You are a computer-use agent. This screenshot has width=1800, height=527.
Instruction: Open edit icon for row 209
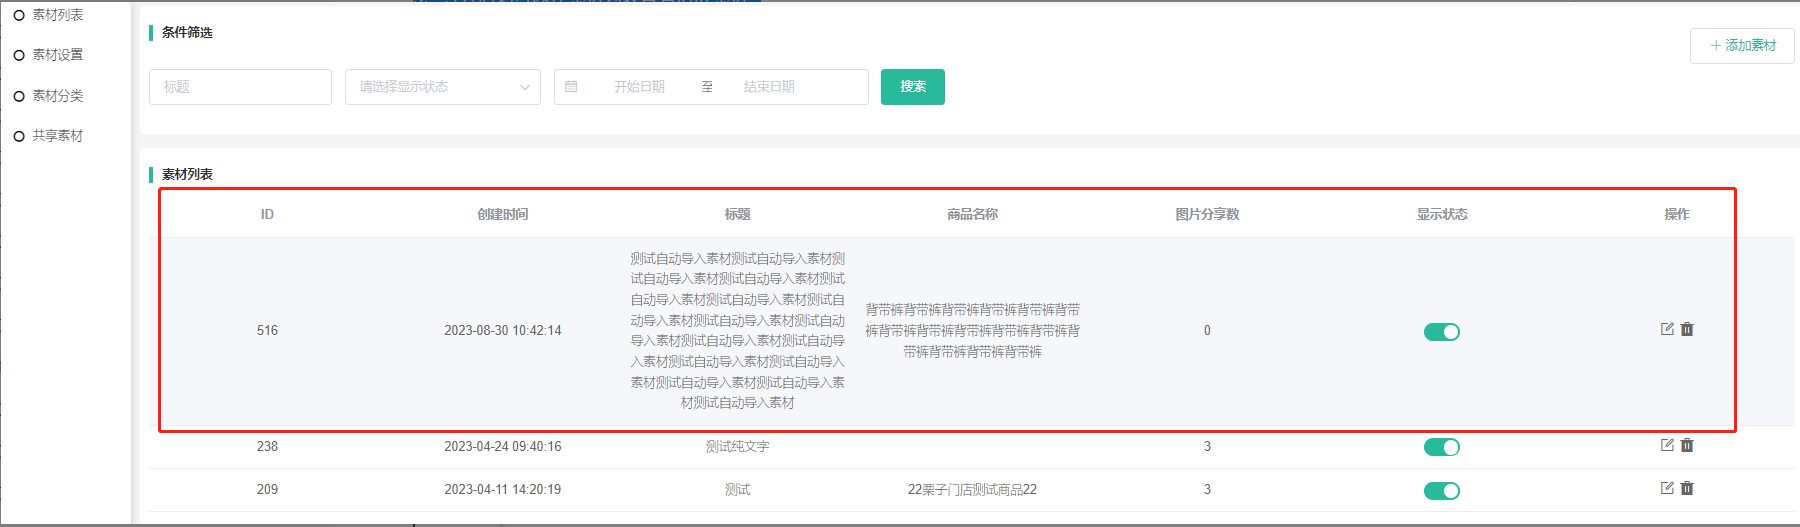click(x=1667, y=488)
